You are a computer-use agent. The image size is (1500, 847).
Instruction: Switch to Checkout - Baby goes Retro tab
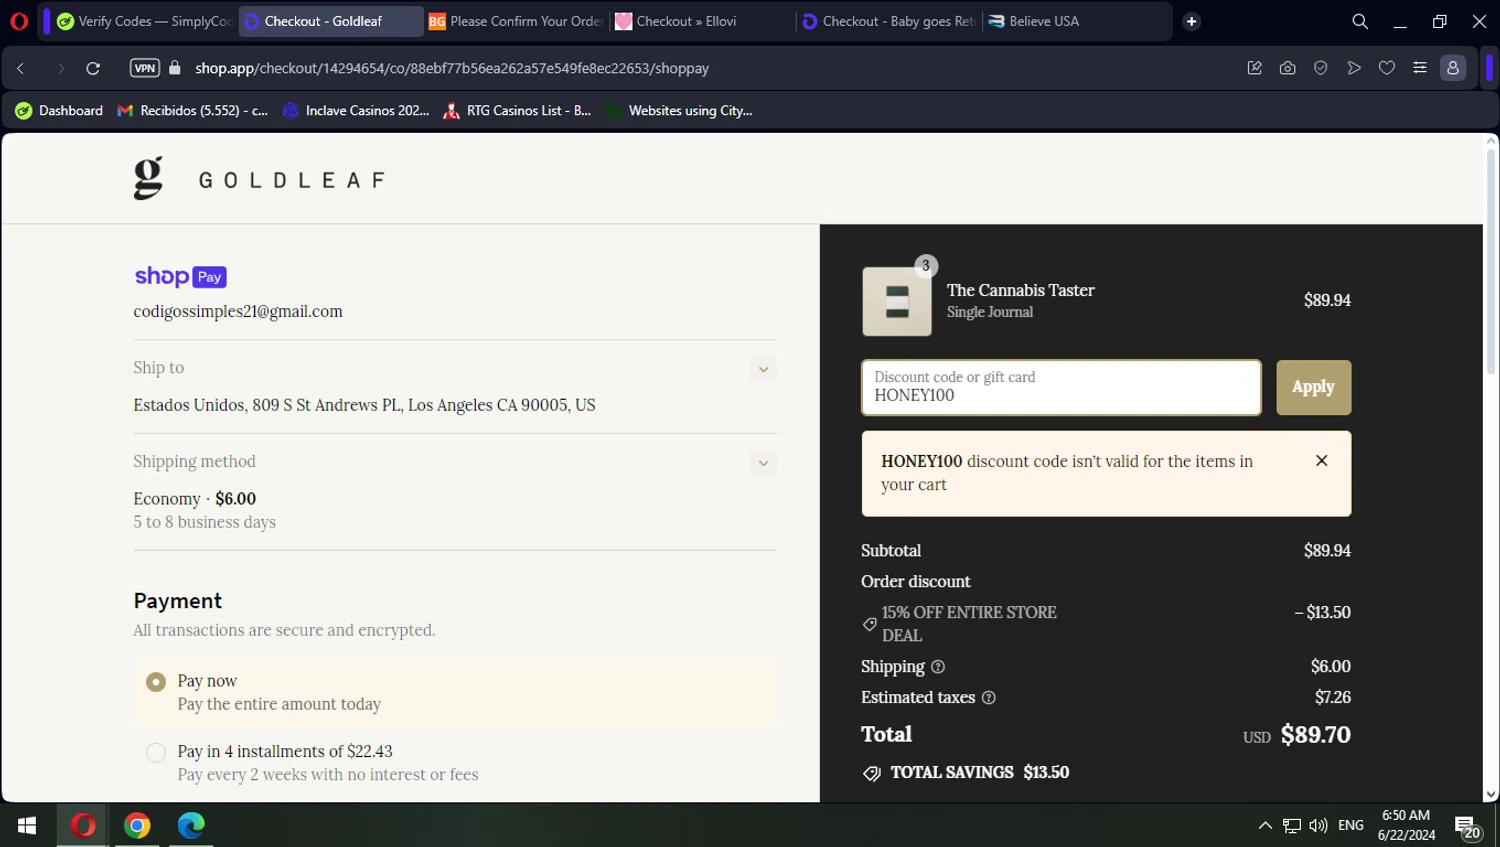(x=888, y=21)
